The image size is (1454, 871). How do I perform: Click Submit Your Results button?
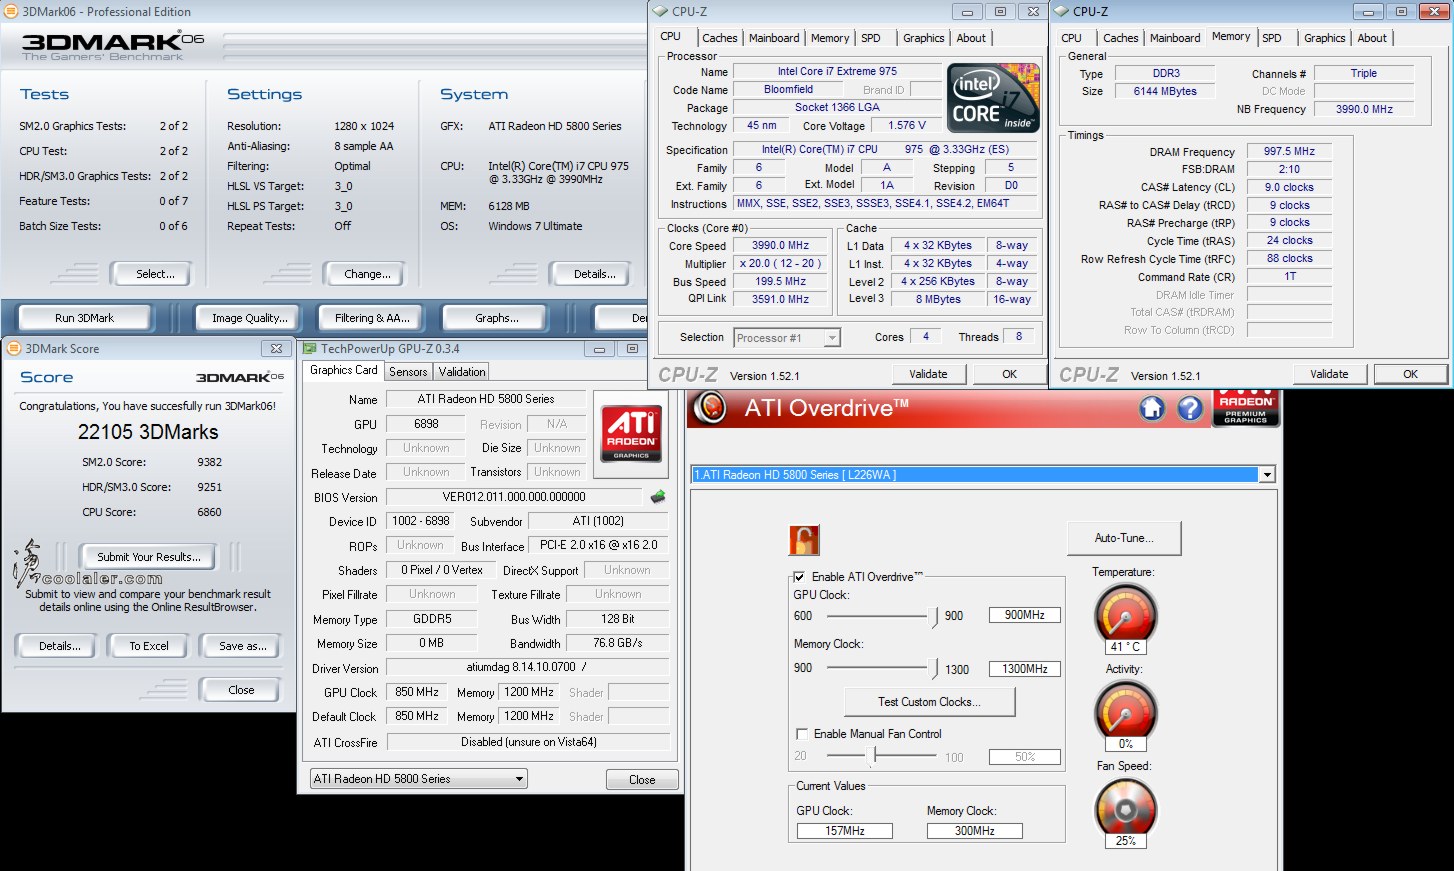149,557
